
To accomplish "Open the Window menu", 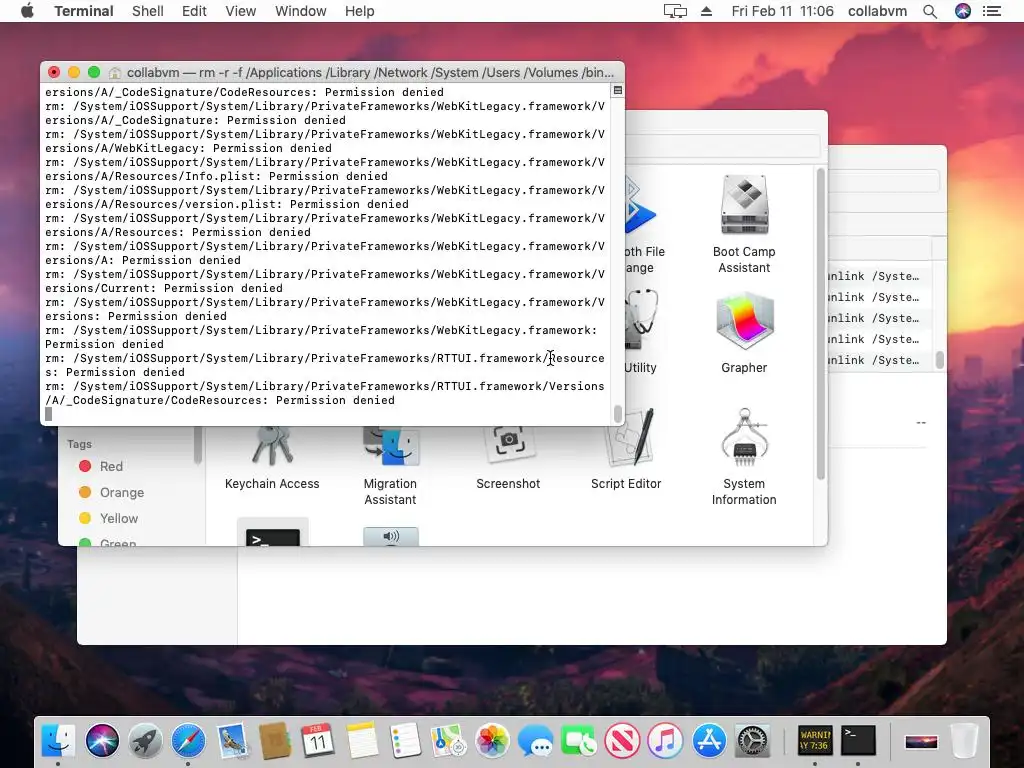I will [x=300, y=11].
